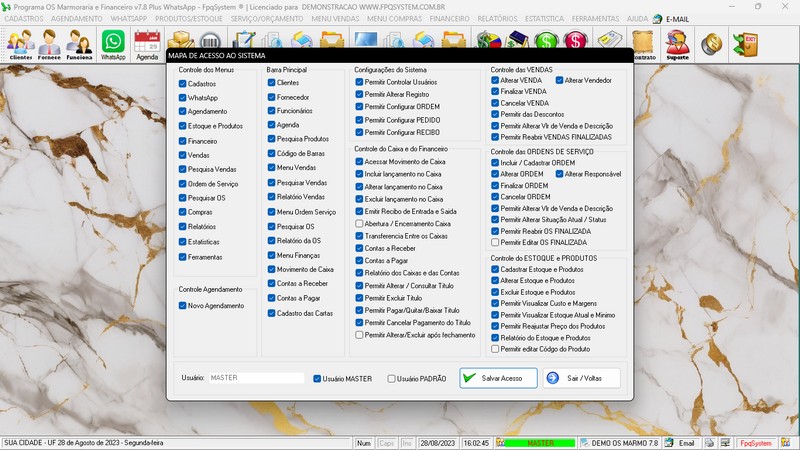800x450 pixels.
Task: Toggle the Cadastro das Cartas checkbox
Action: click(x=271, y=313)
